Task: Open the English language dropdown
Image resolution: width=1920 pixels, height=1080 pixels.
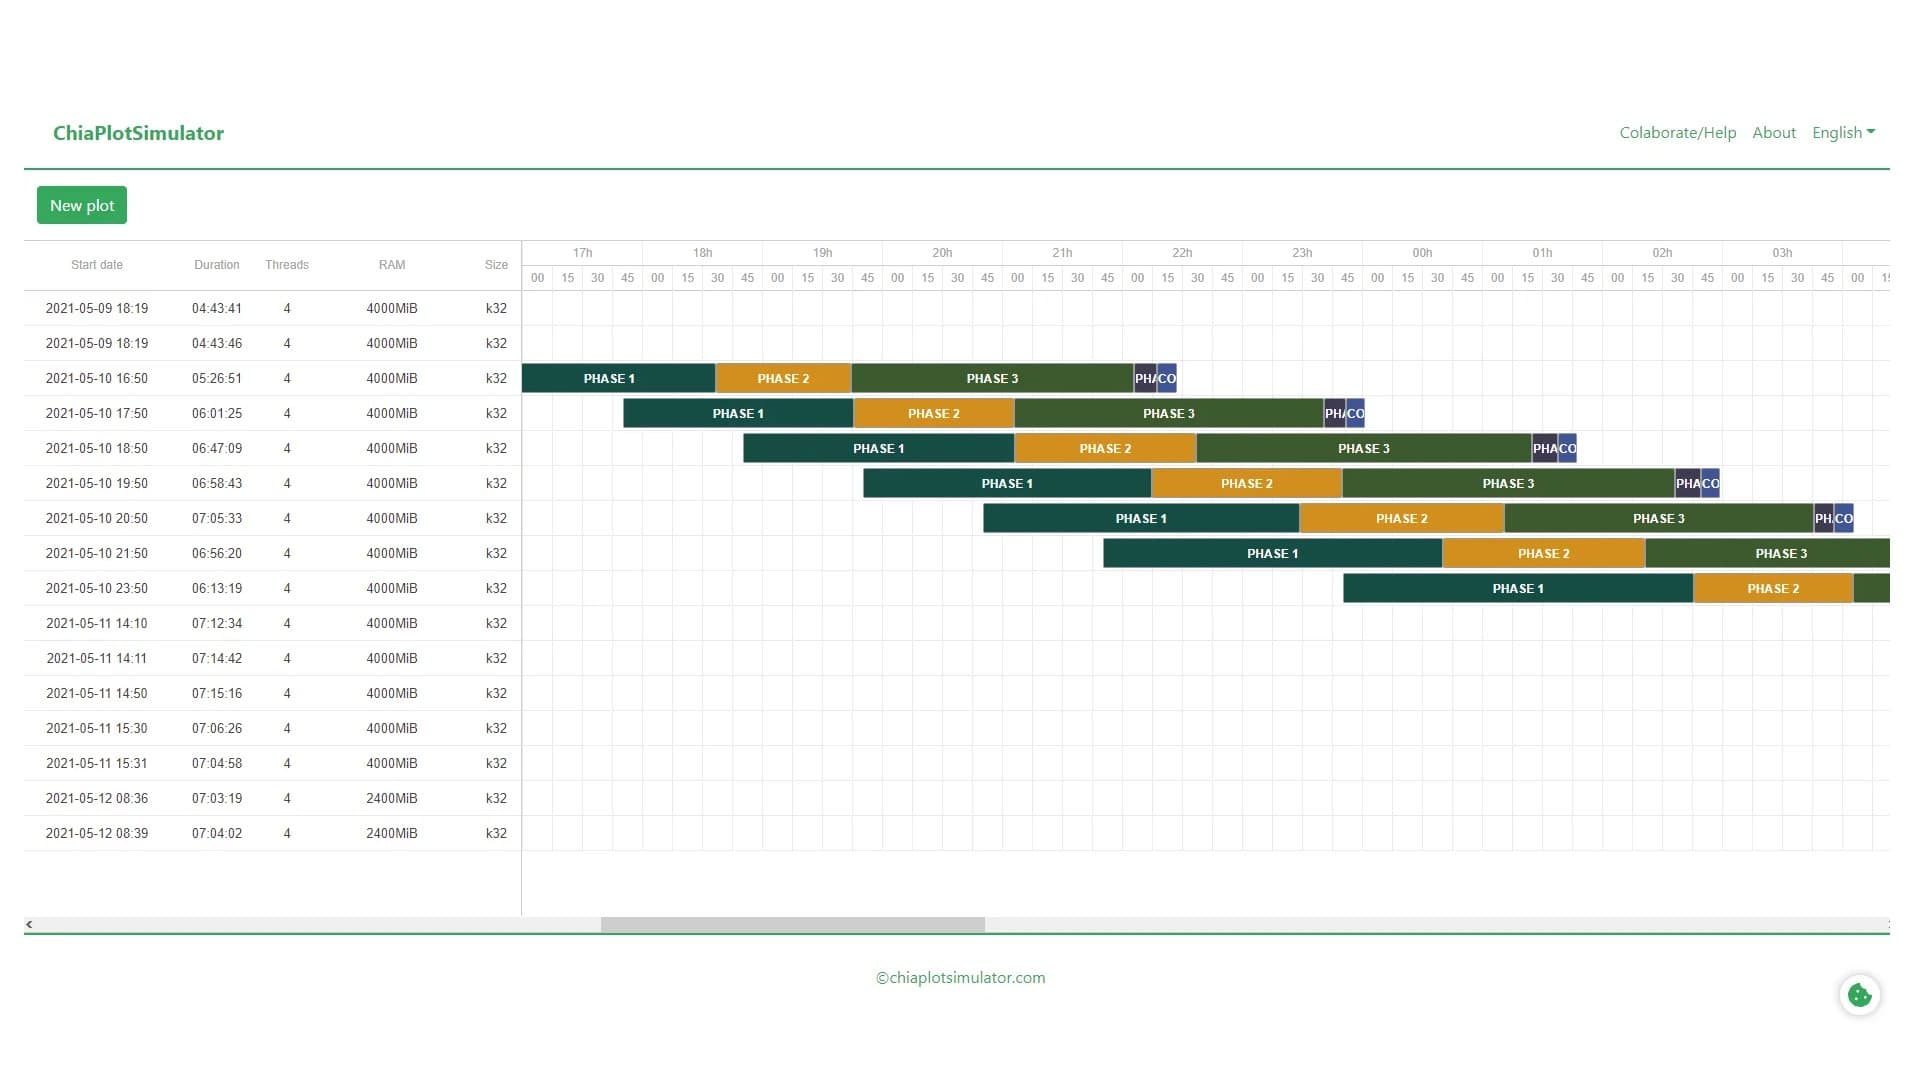Action: [x=1843, y=132]
